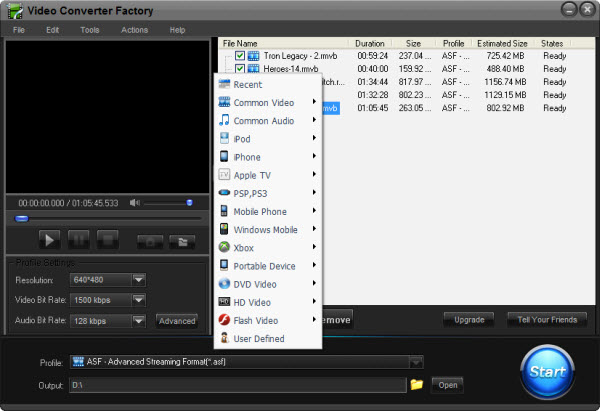Expand the iPod submenu
This screenshot has width=600, height=411.
(314, 138)
